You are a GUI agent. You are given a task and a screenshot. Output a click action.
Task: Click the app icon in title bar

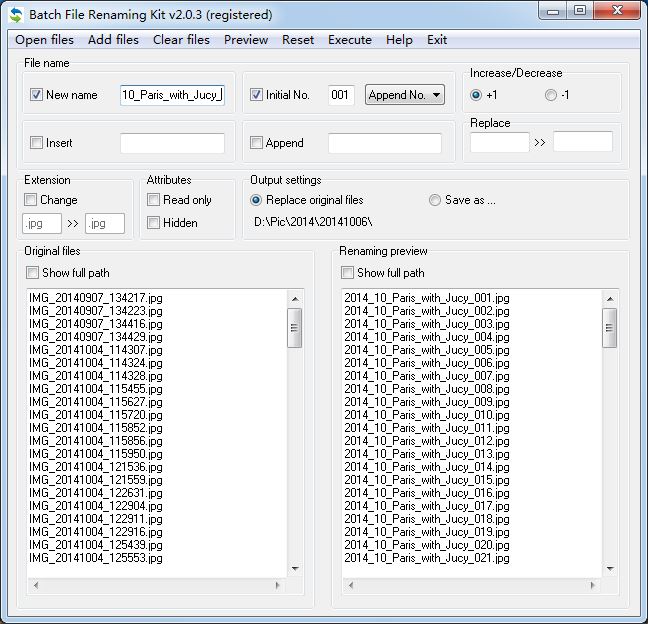tap(16, 15)
